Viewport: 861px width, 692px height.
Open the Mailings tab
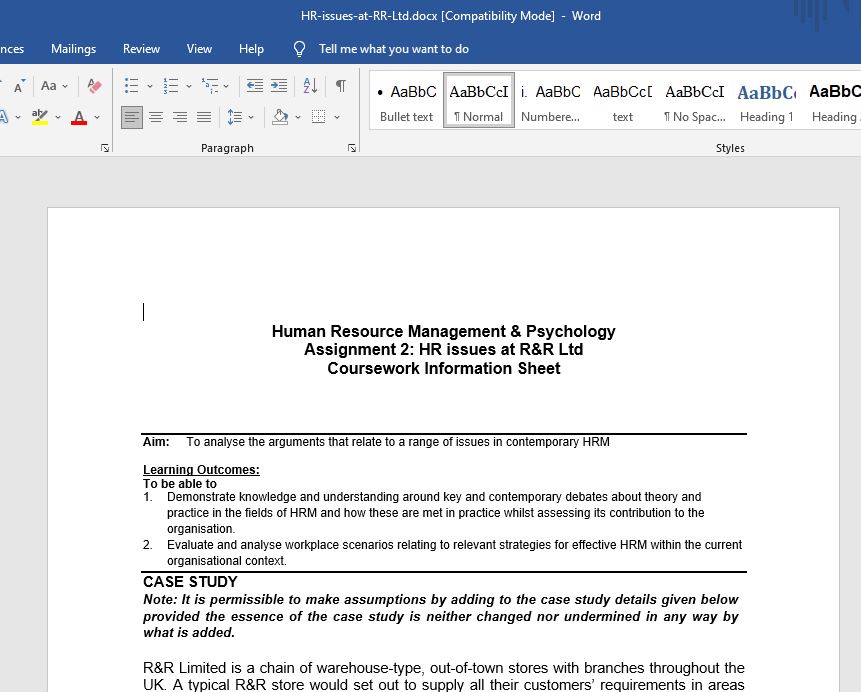coord(74,49)
